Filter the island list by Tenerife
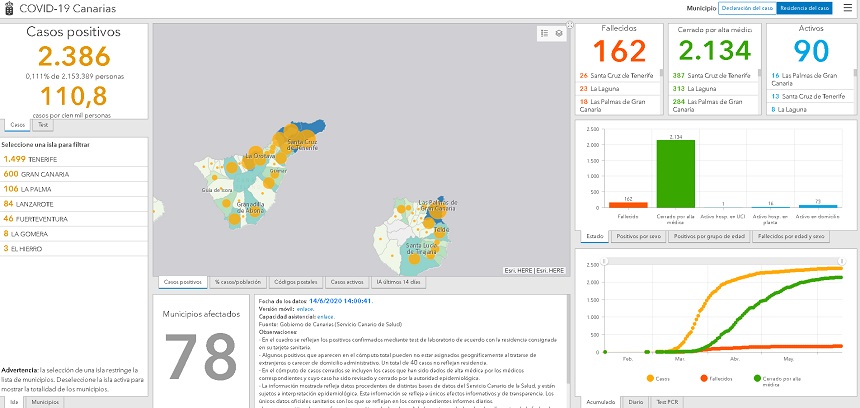This screenshot has width=860, height=408. [x=30, y=158]
